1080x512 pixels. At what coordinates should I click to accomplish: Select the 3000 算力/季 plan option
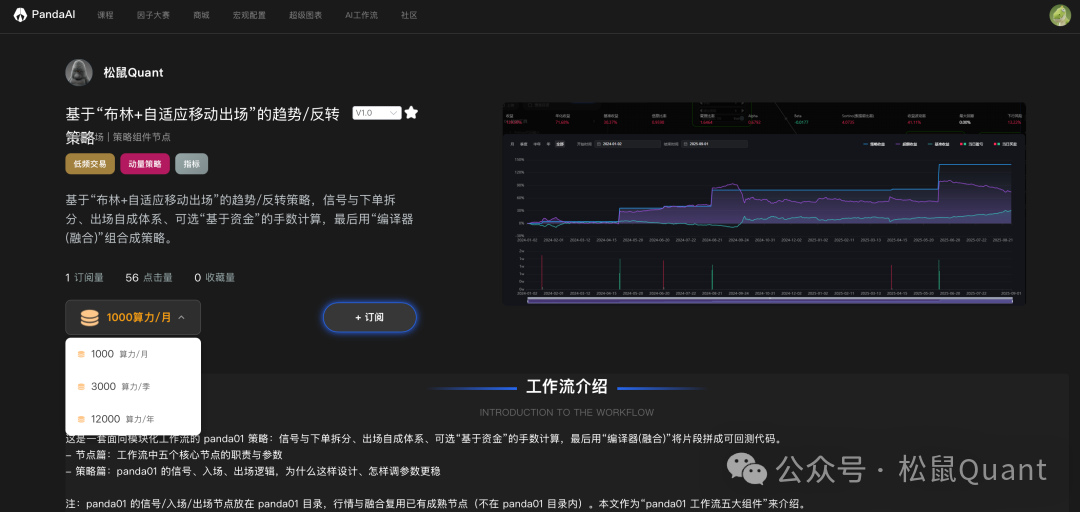[133, 387]
